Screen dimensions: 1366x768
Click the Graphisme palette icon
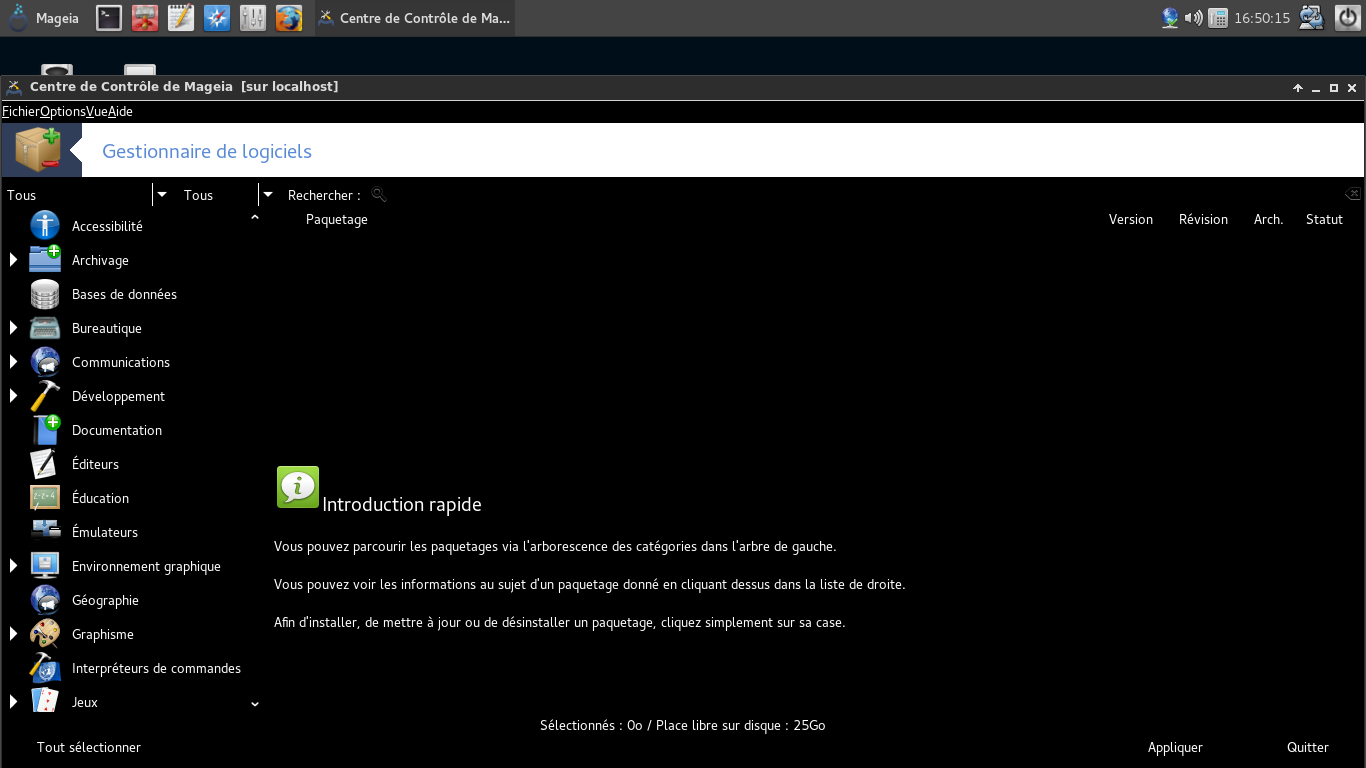pyautogui.click(x=45, y=634)
